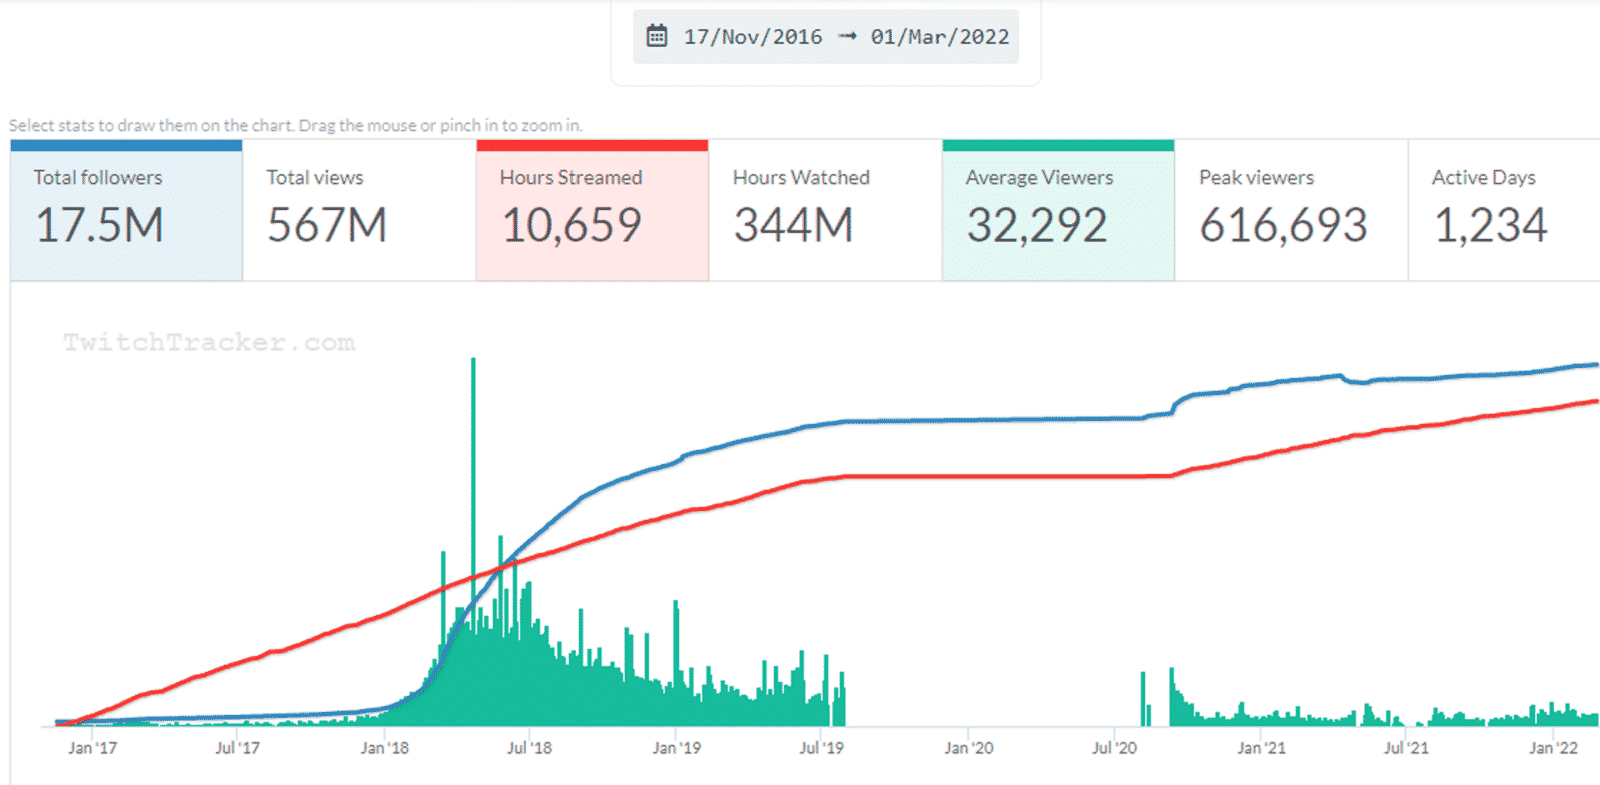Click the 'Select stats to draw them' hint text

point(296,125)
